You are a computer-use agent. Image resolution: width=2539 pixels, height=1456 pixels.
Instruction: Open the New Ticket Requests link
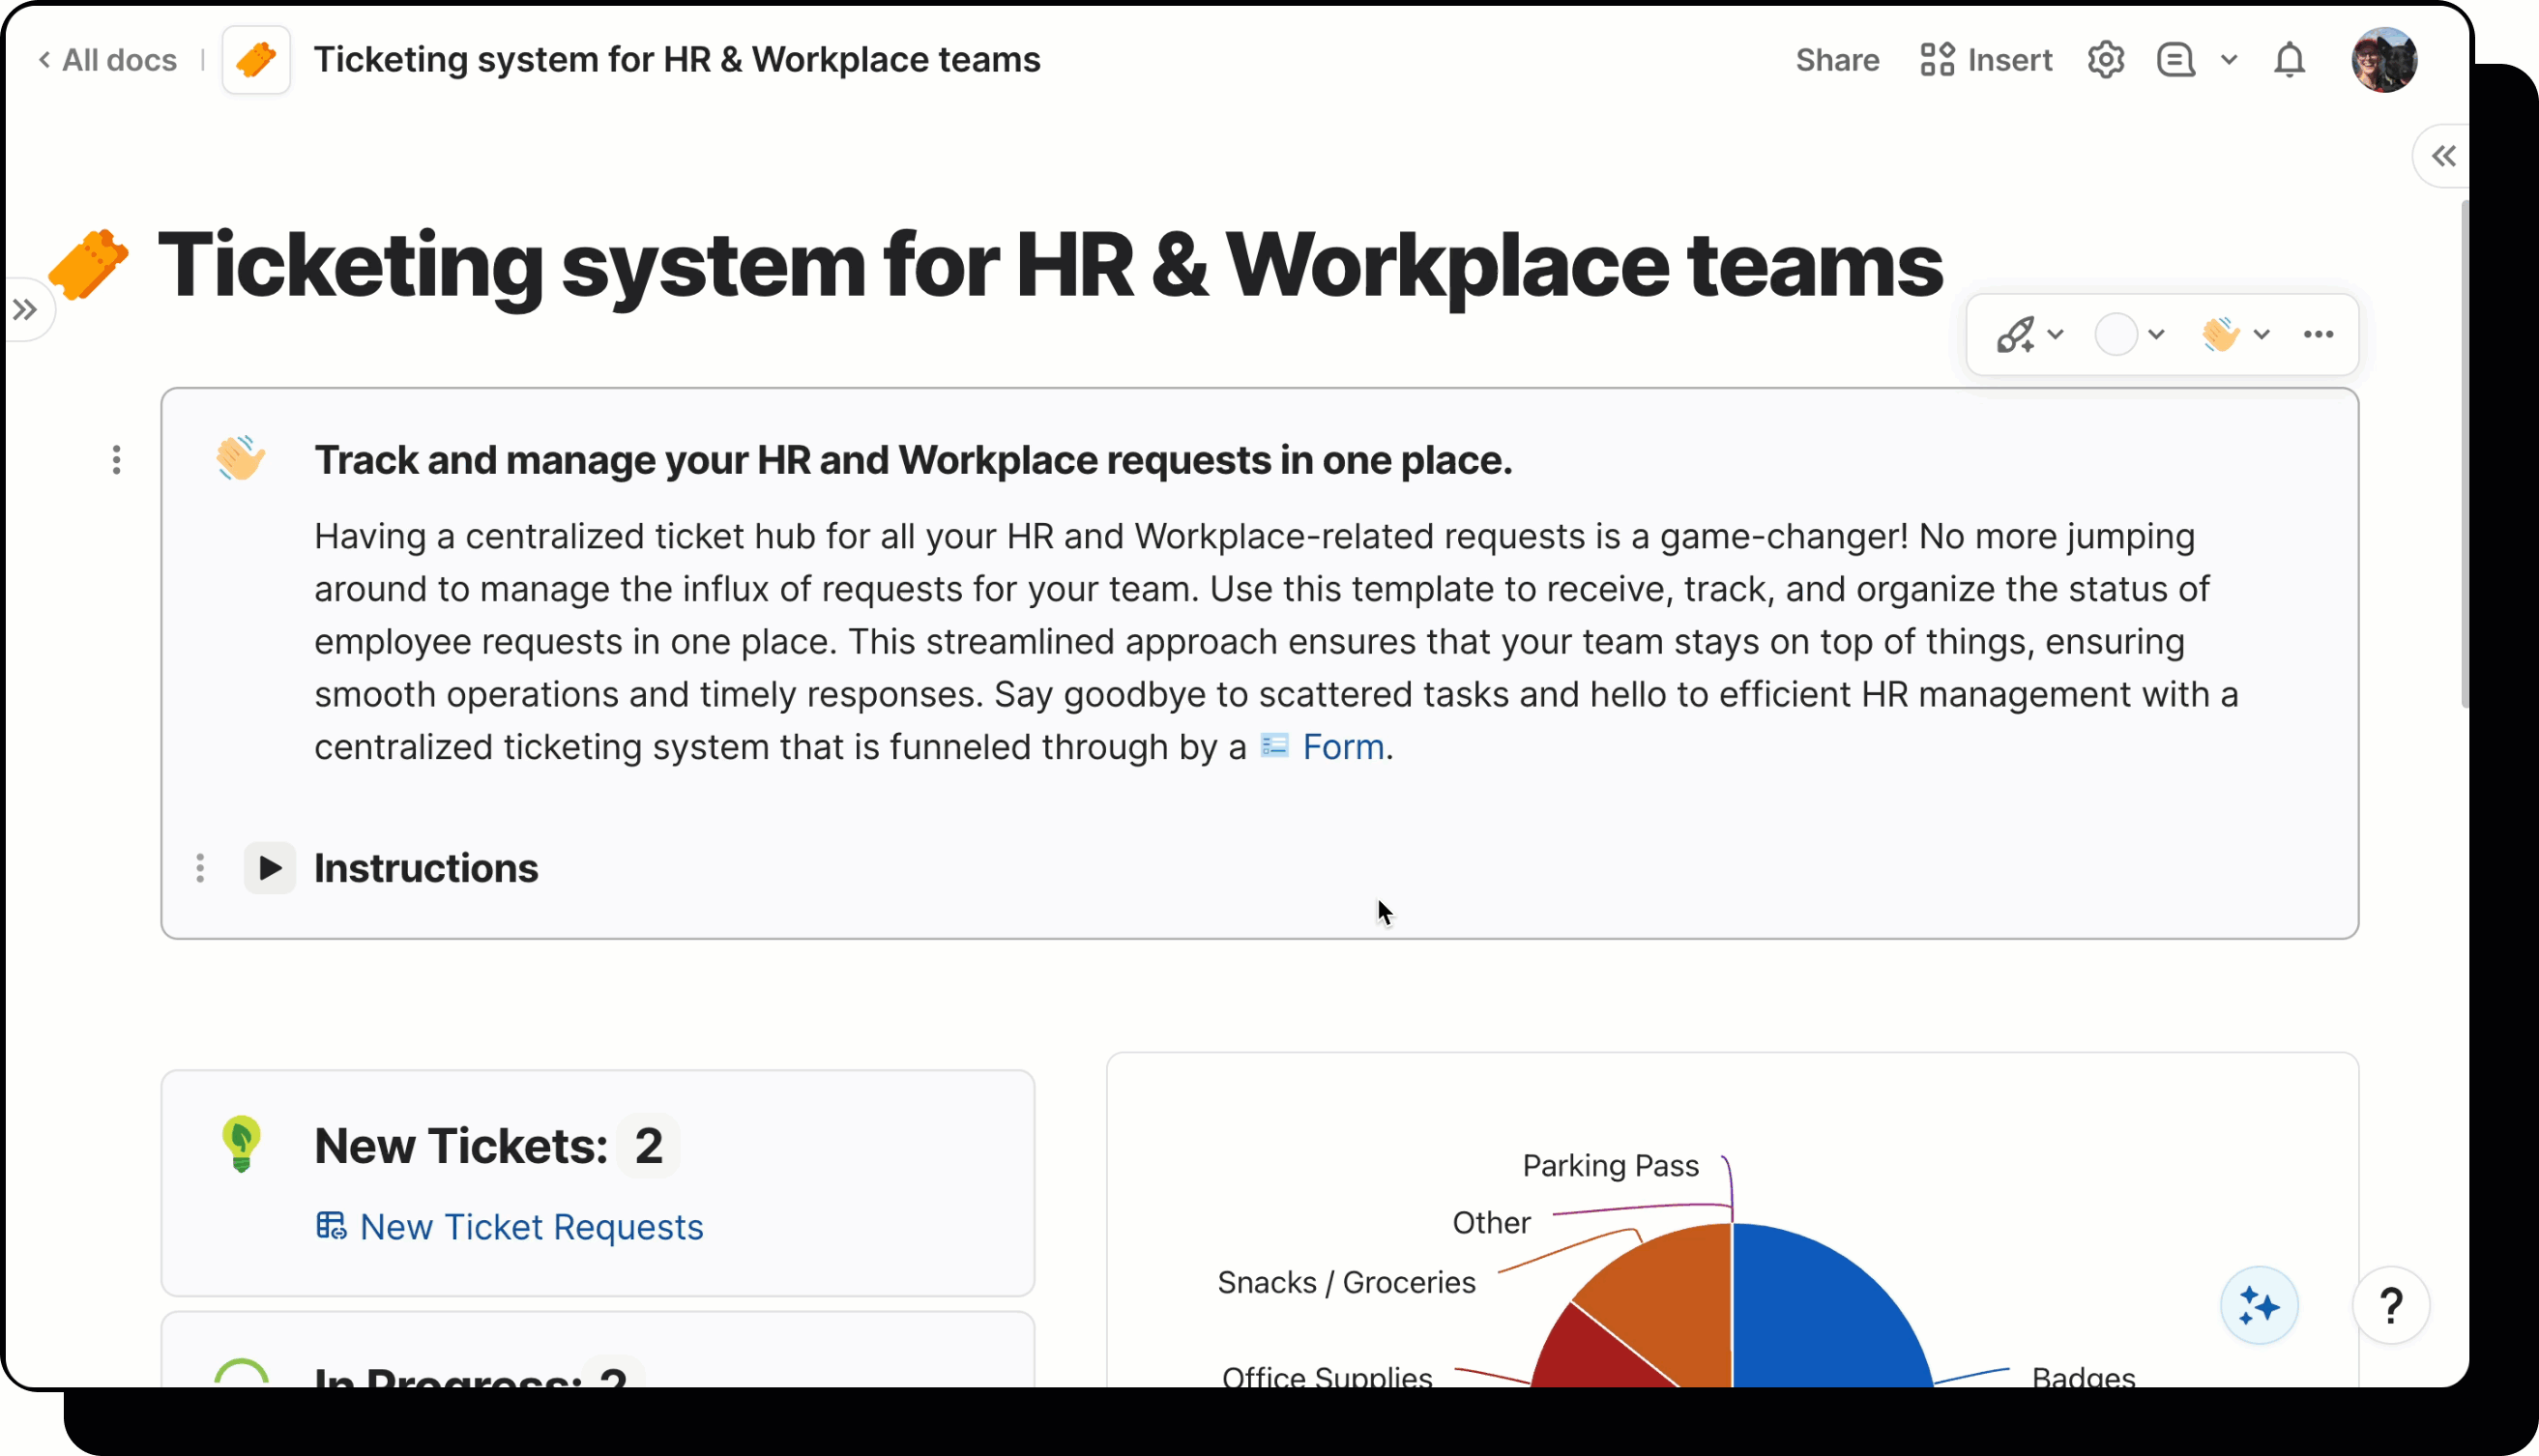tap(530, 1227)
